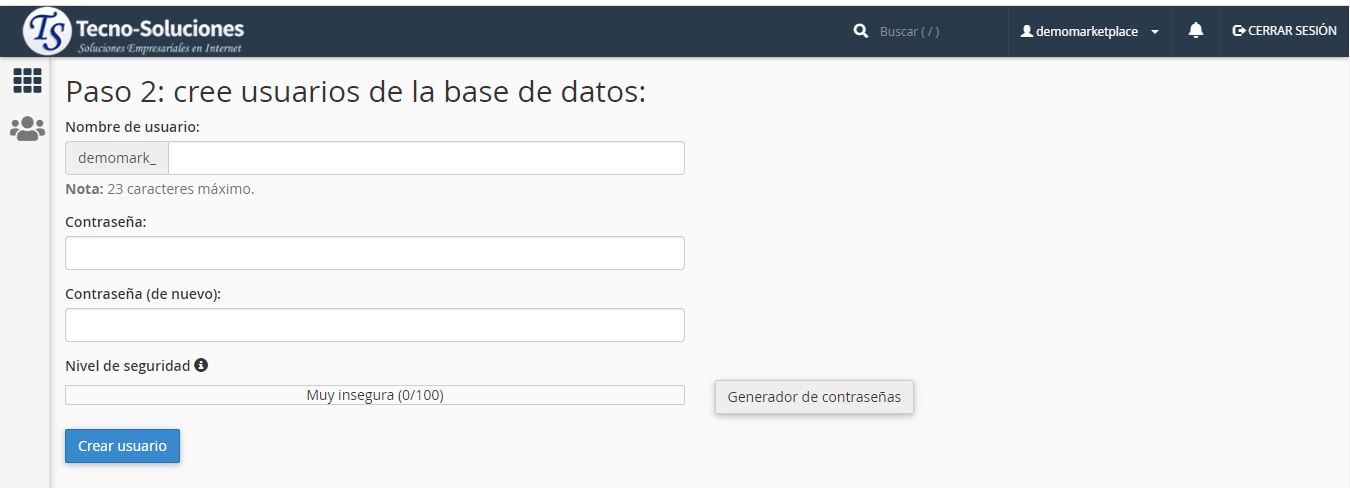Click the info icon beside Nivel de seguridad
Image resolution: width=1350 pixels, height=488 pixels.
201,366
